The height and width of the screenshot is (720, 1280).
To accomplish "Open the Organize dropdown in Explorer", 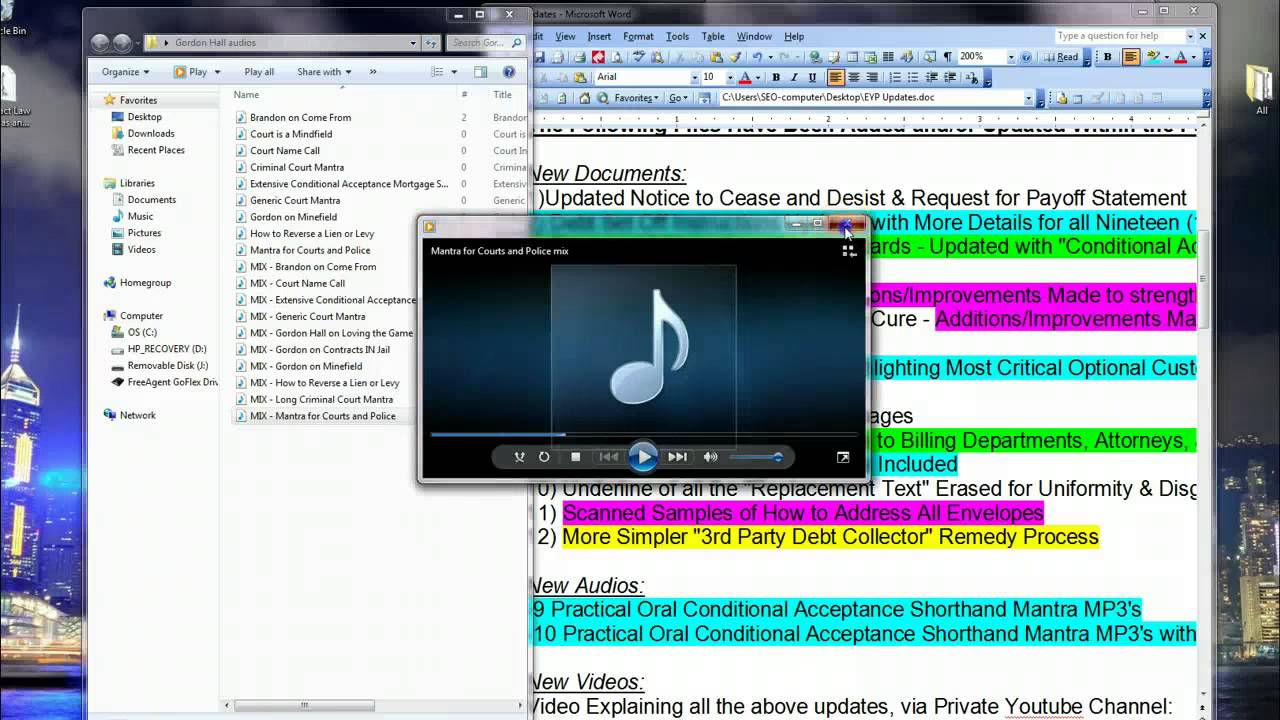I will coord(125,72).
